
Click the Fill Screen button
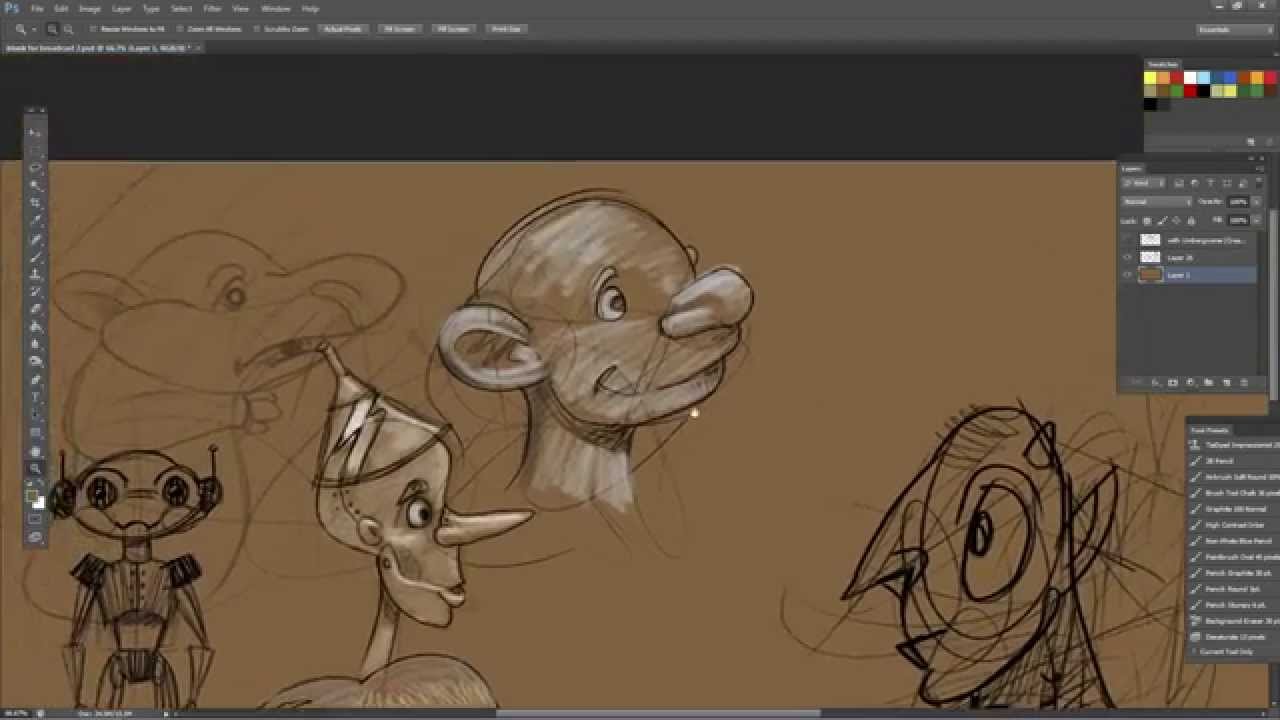click(453, 29)
